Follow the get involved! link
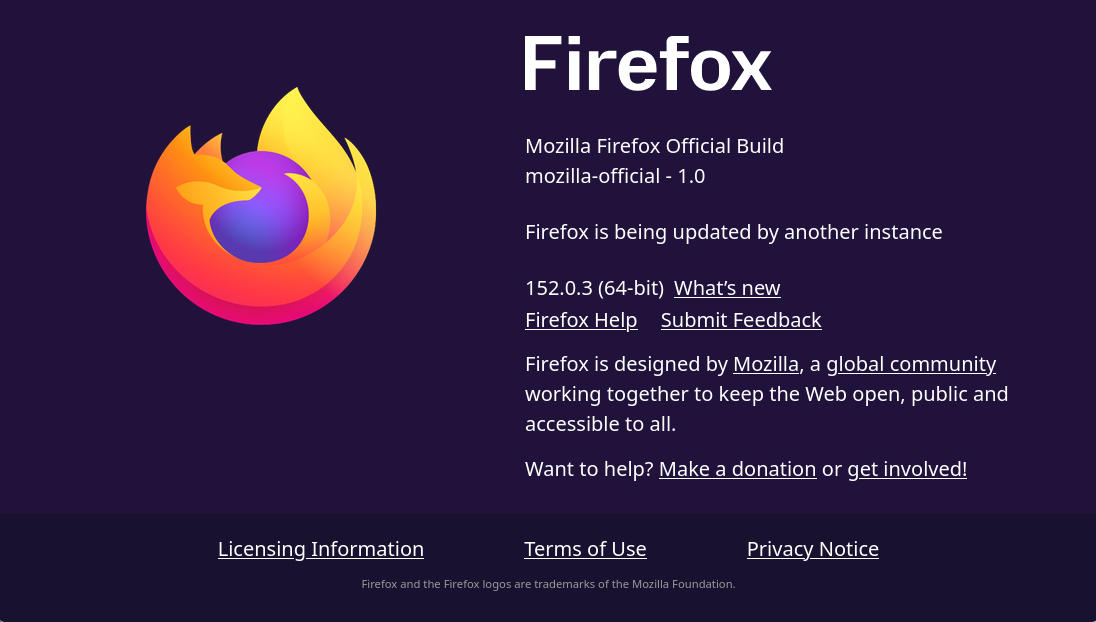The image size is (1096, 622). [907, 469]
